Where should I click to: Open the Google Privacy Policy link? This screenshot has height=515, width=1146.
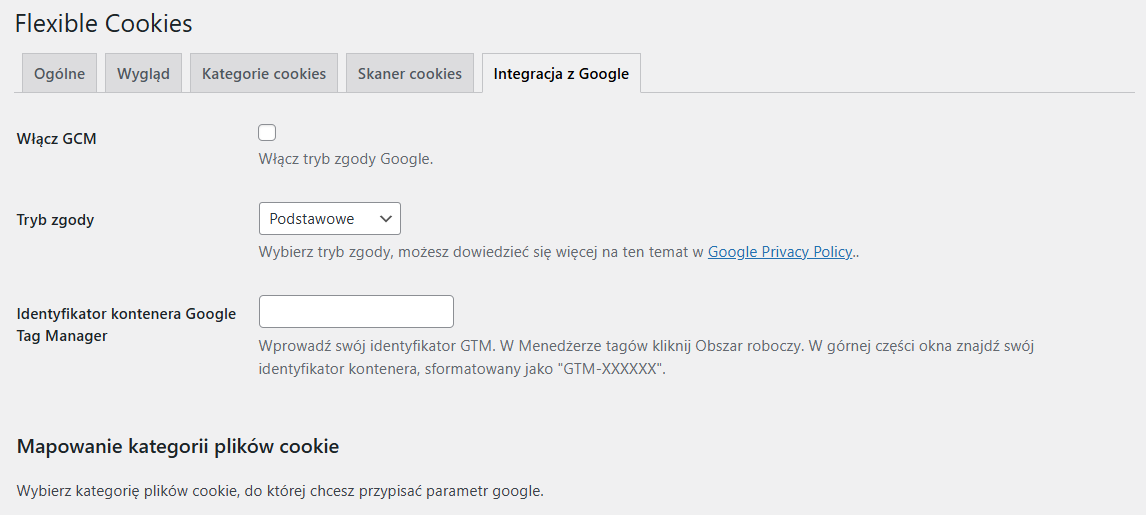pyautogui.click(x=780, y=252)
